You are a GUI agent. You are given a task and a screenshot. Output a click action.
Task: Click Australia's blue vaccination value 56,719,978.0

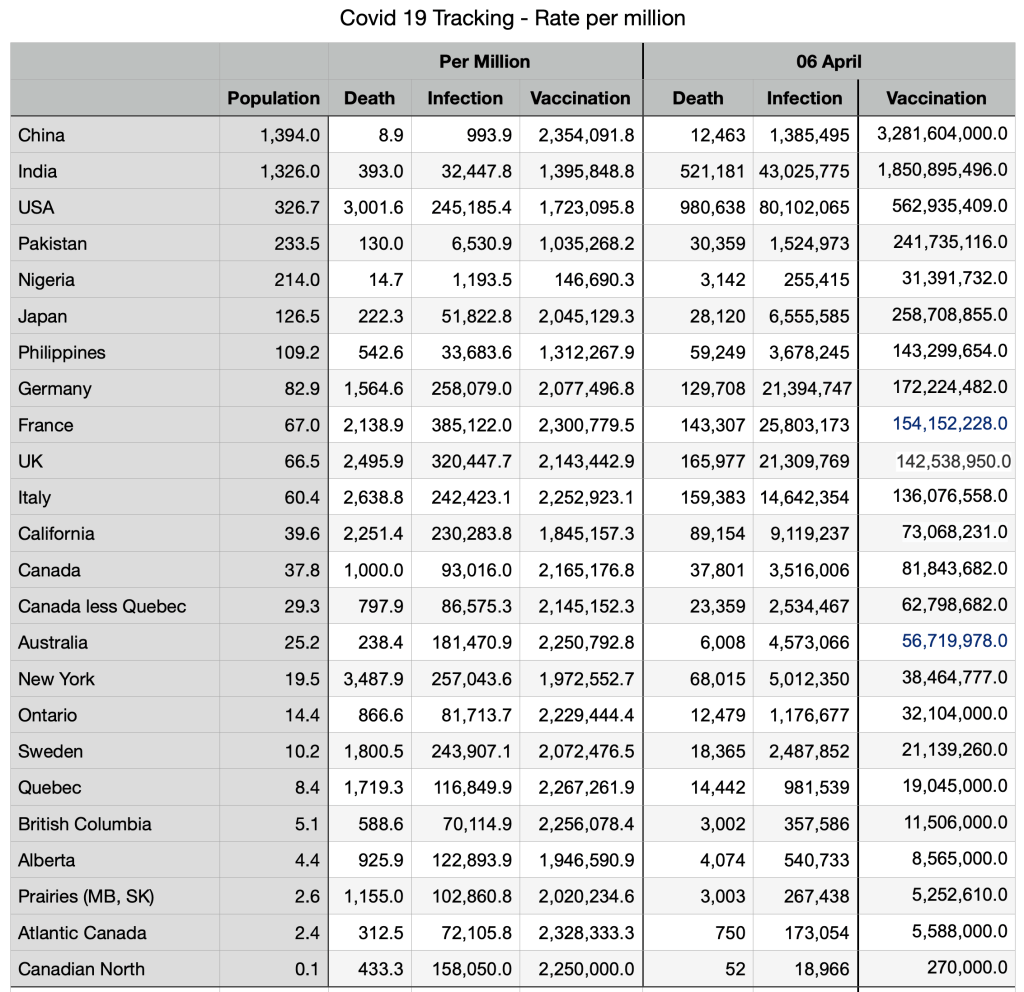954,642
